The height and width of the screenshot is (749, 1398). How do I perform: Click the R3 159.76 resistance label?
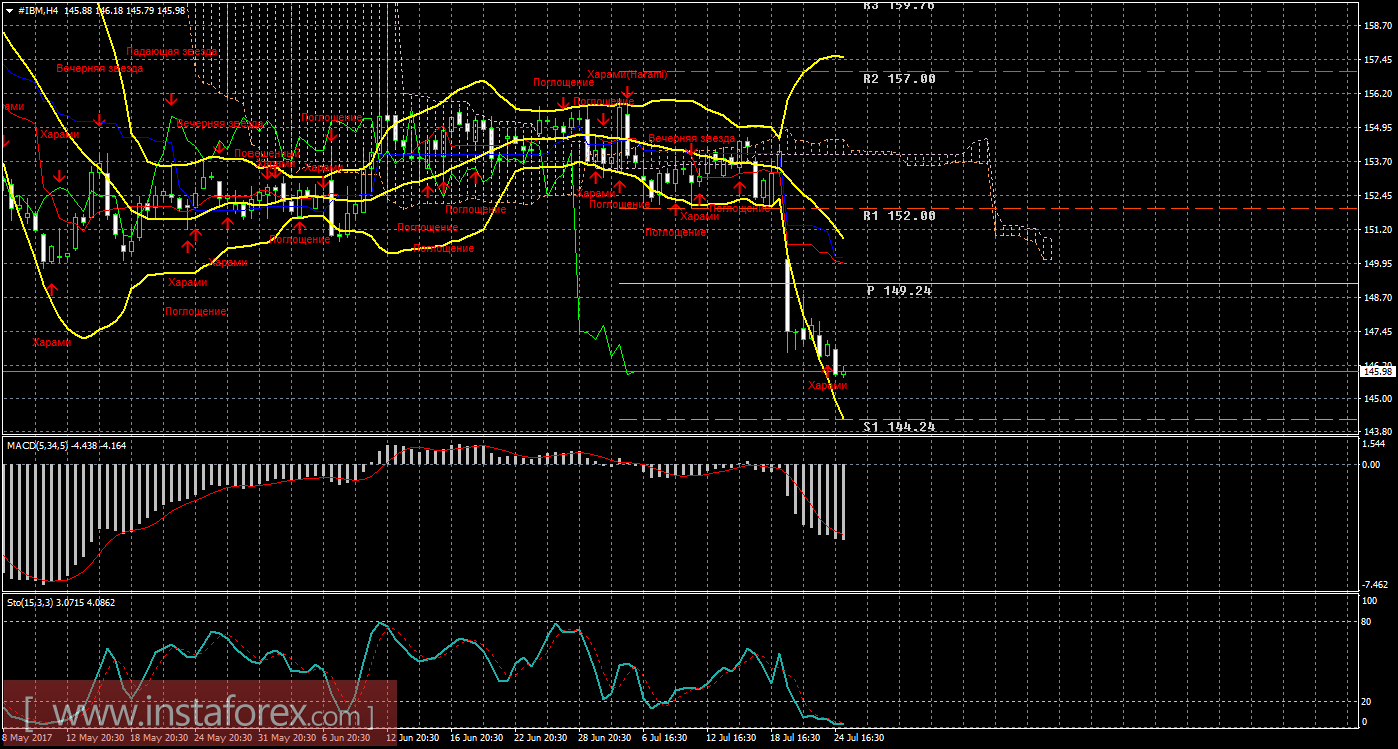click(900, 5)
